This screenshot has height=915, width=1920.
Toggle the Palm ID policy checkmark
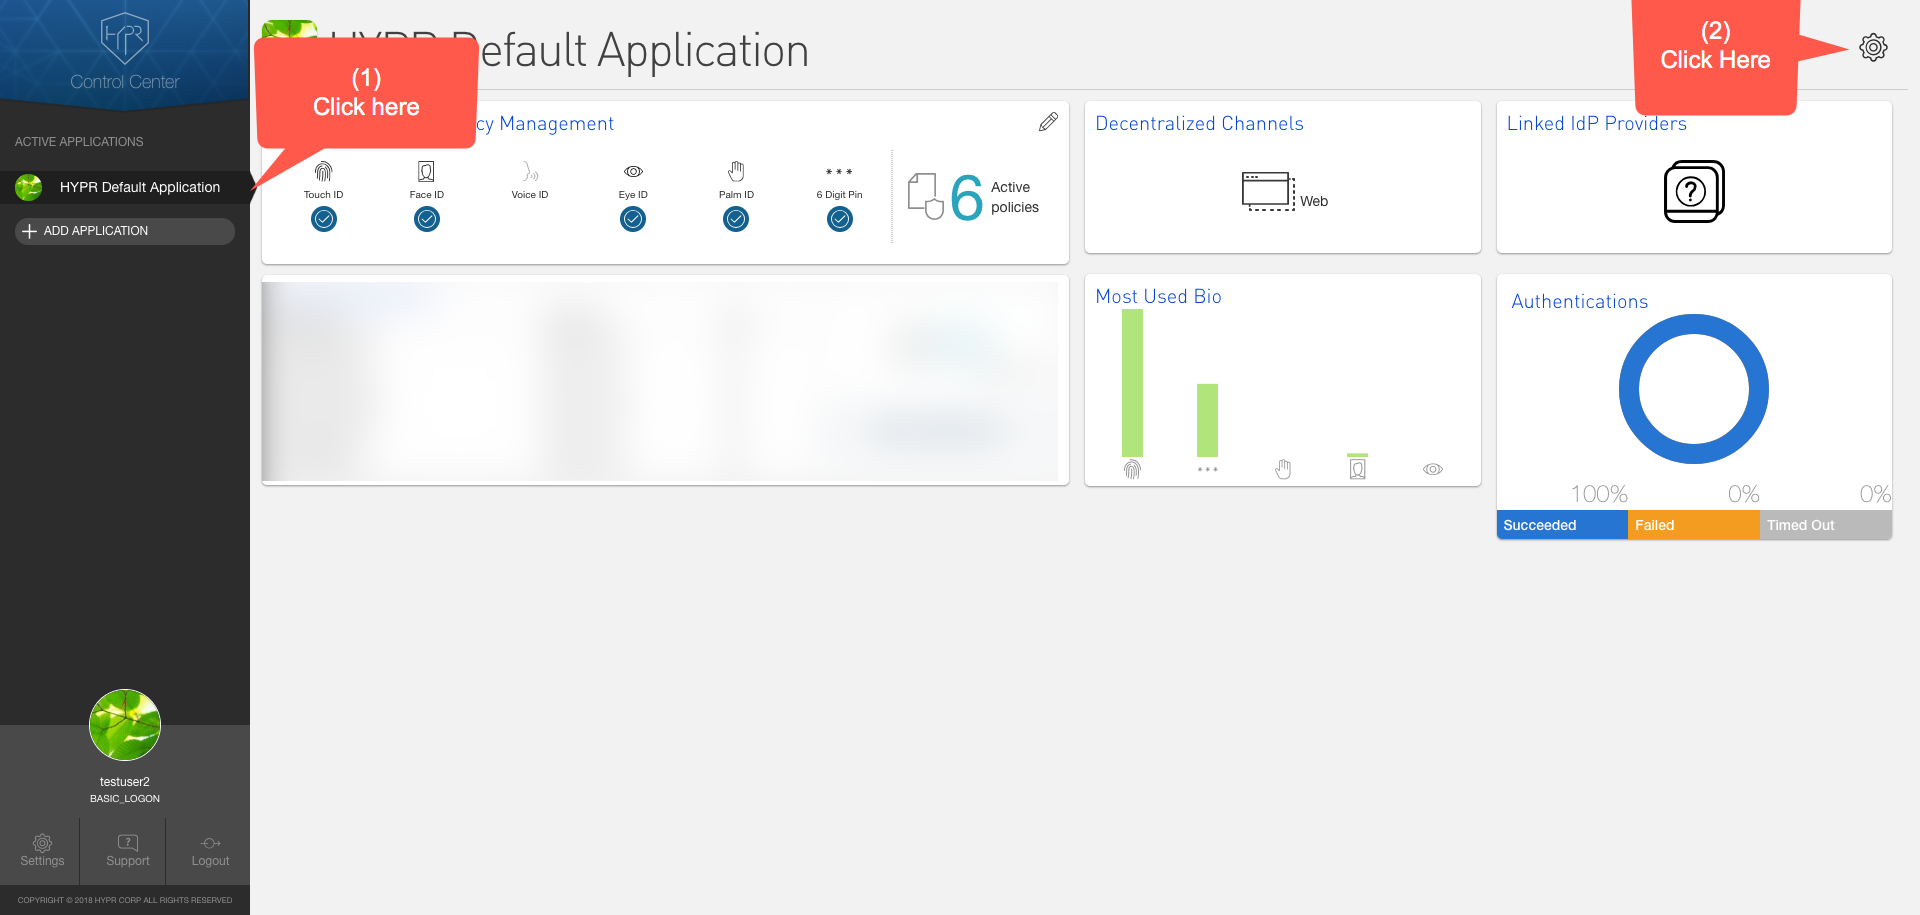tap(736, 218)
